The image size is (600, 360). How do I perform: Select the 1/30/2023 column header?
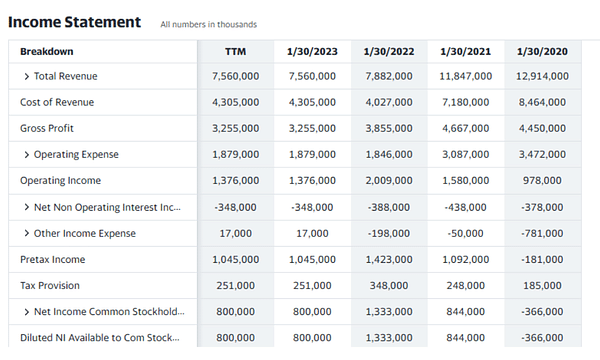tap(312, 52)
